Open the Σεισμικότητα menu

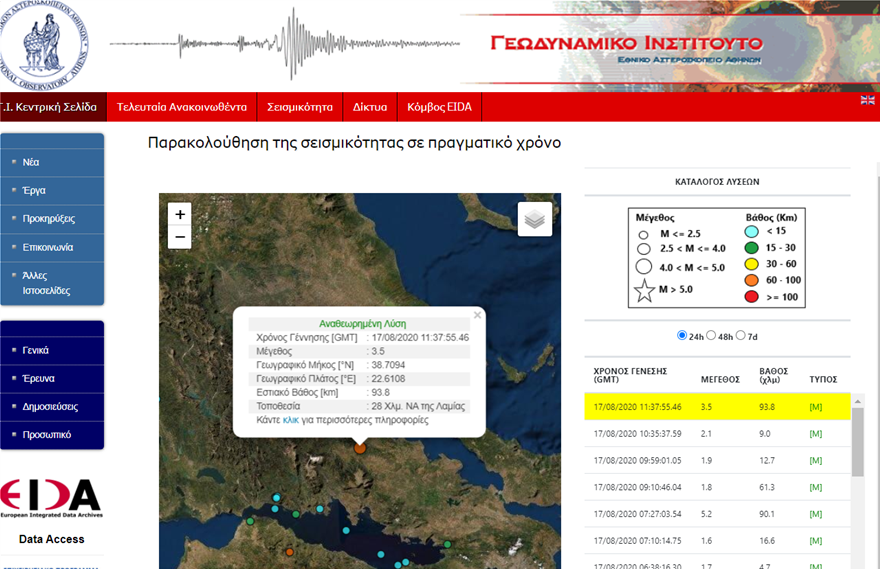(x=299, y=107)
